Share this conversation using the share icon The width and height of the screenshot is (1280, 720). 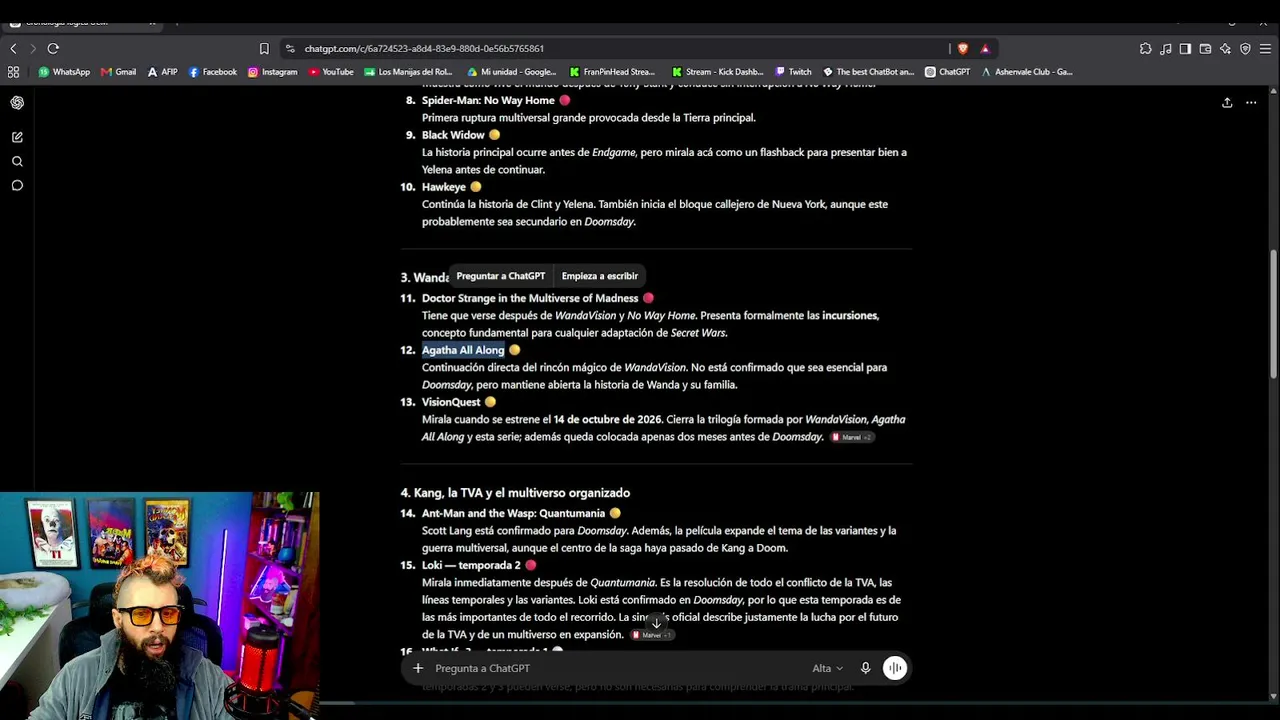click(1227, 102)
